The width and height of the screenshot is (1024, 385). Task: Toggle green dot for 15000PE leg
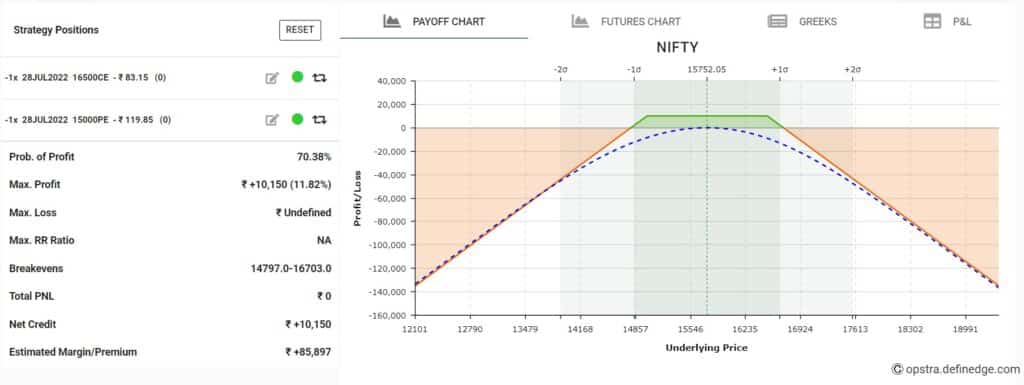click(x=297, y=119)
